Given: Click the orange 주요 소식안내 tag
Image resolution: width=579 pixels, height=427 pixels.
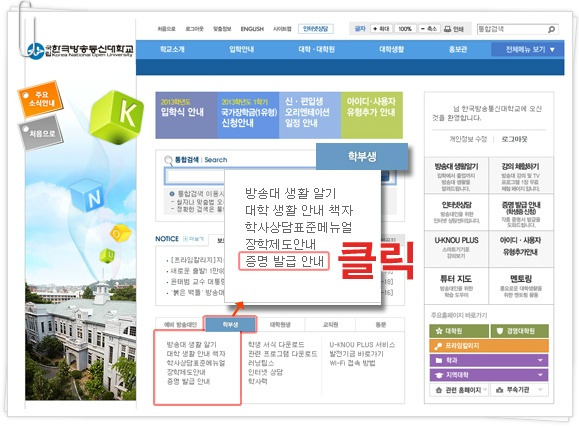Looking at the screenshot, I should click(x=40, y=98).
